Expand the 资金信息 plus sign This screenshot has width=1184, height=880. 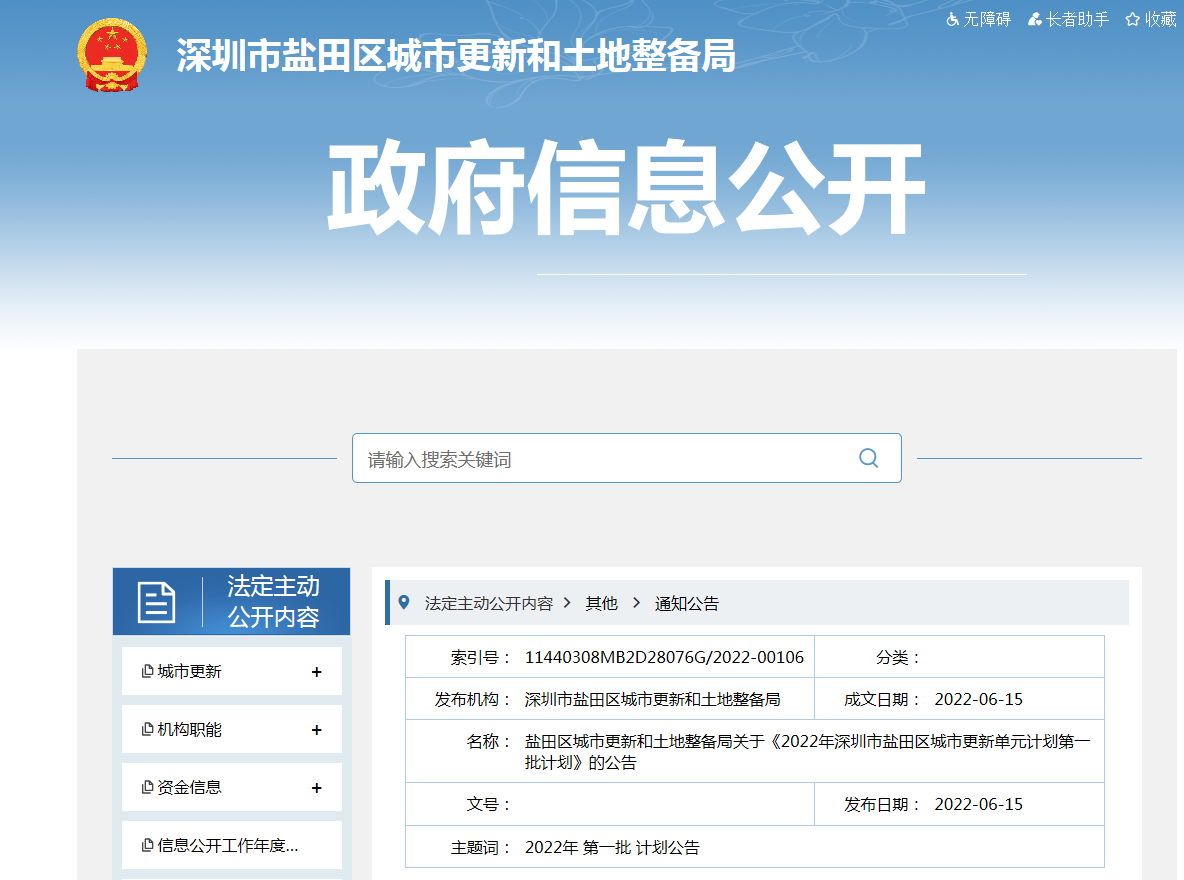click(x=316, y=788)
